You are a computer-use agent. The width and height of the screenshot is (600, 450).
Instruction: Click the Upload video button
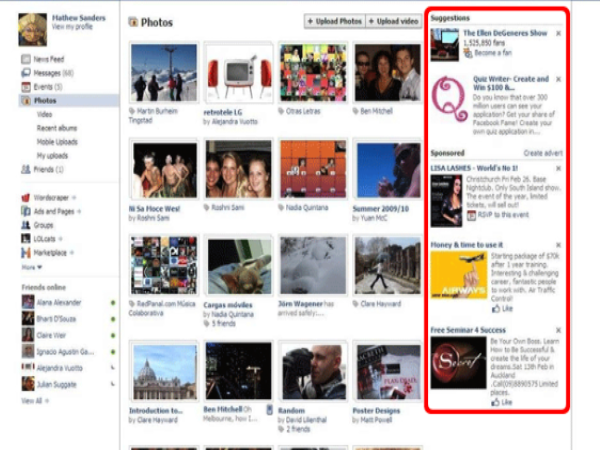(395, 21)
